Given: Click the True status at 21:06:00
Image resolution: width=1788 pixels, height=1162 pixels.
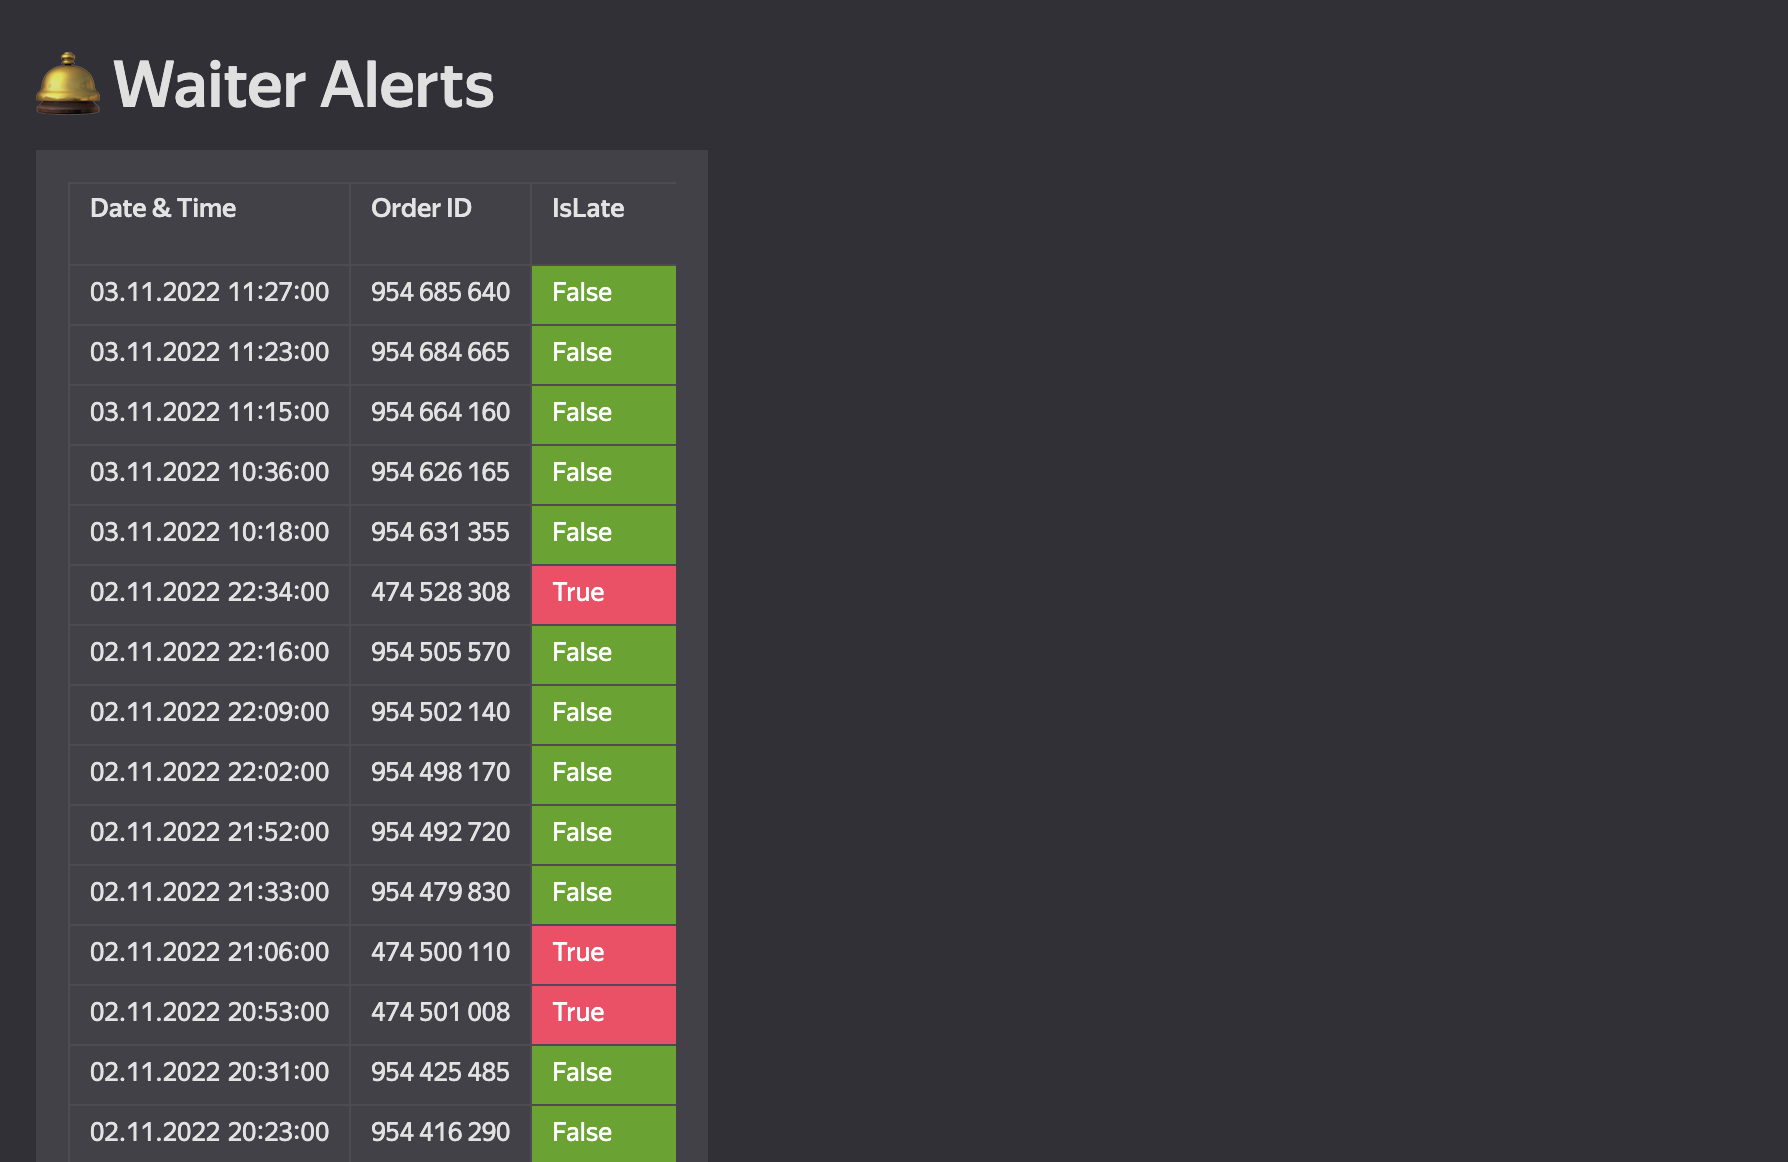Looking at the screenshot, I should click(603, 954).
